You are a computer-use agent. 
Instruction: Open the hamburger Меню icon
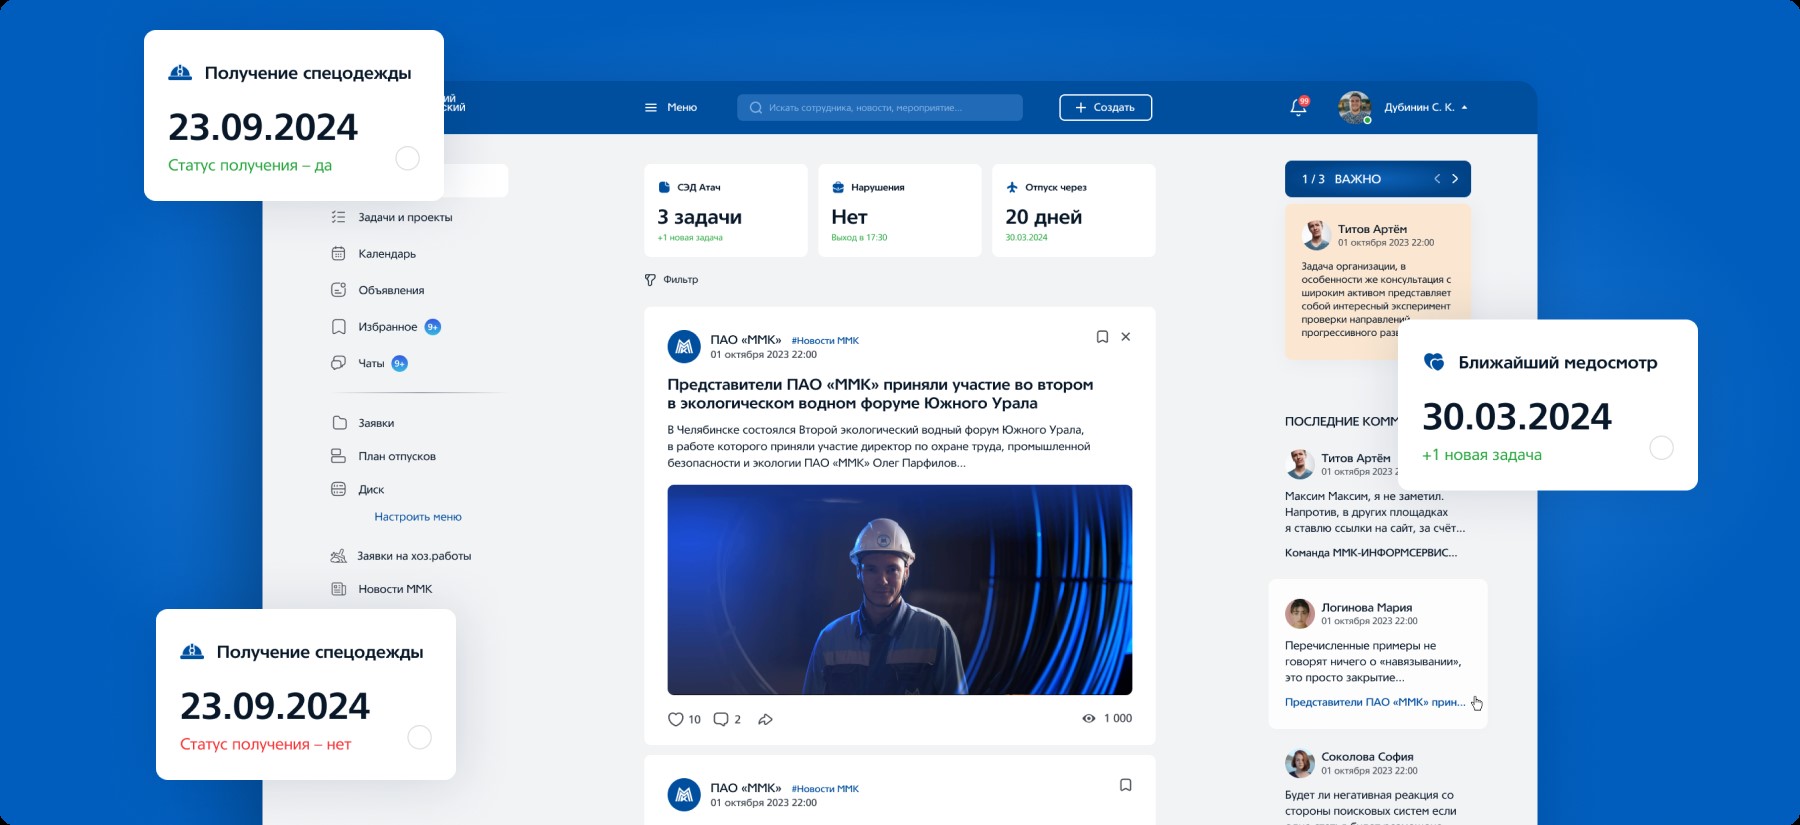[651, 107]
